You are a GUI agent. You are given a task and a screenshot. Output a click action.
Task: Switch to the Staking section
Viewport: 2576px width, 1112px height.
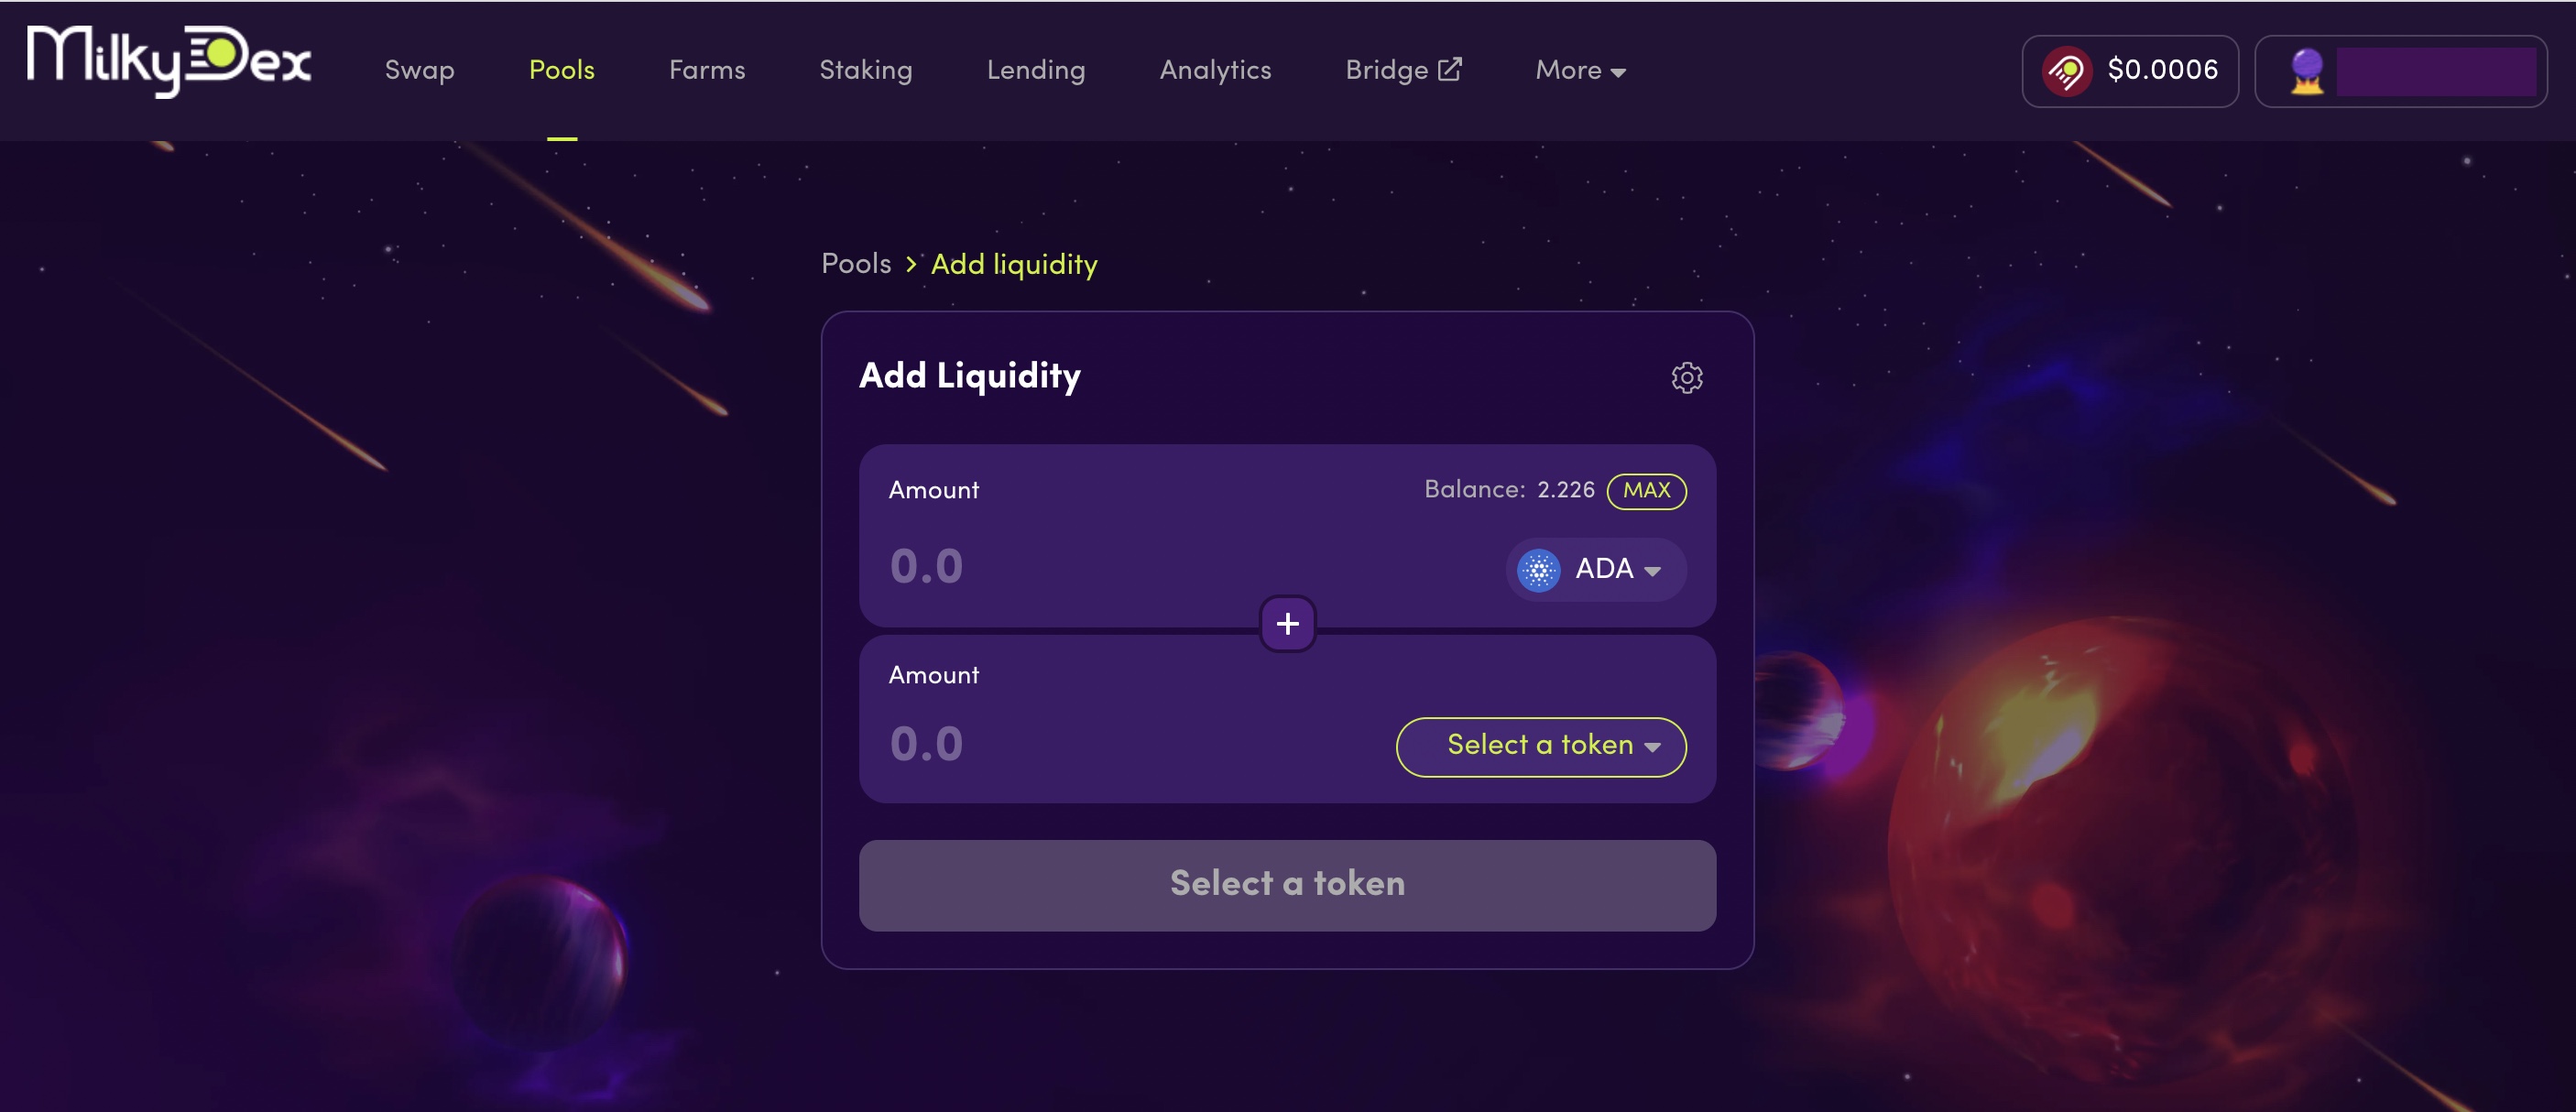[x=865, y=70]
